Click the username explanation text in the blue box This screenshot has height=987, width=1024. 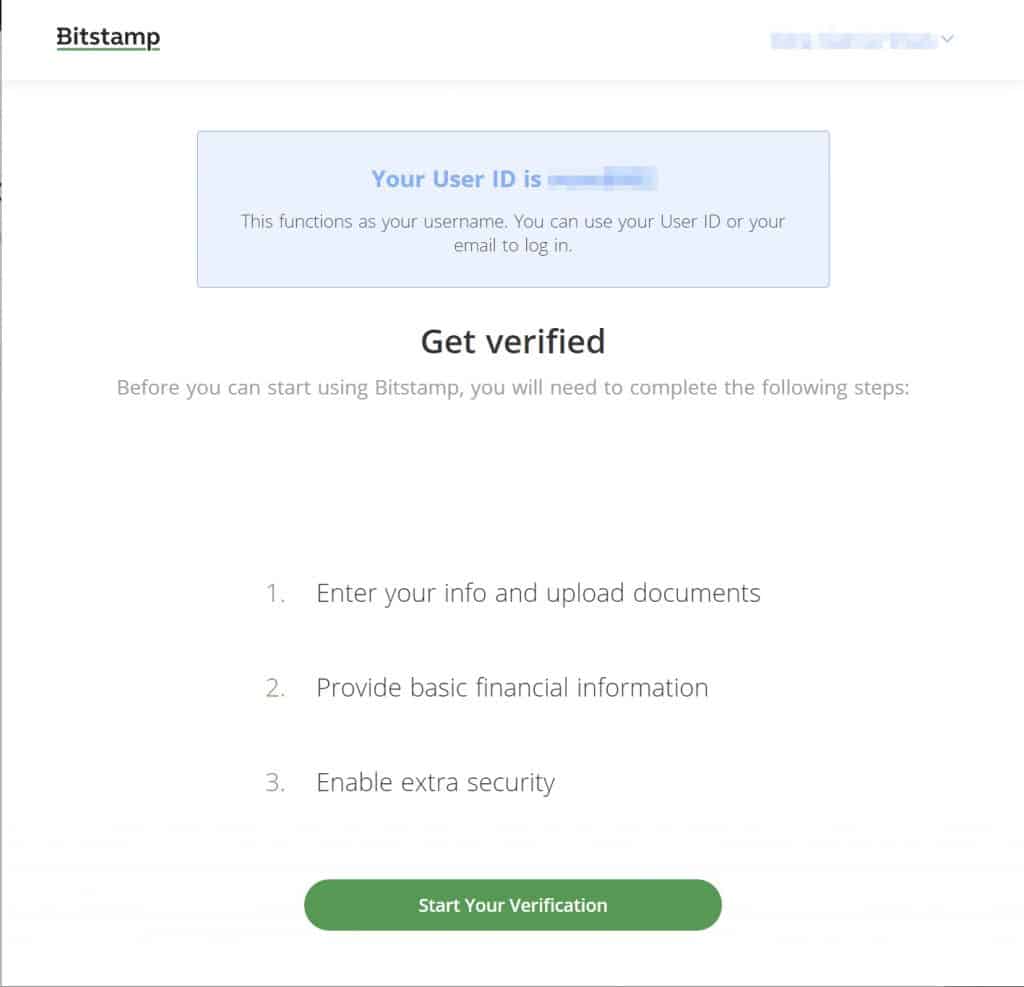(x=512, y=233)
